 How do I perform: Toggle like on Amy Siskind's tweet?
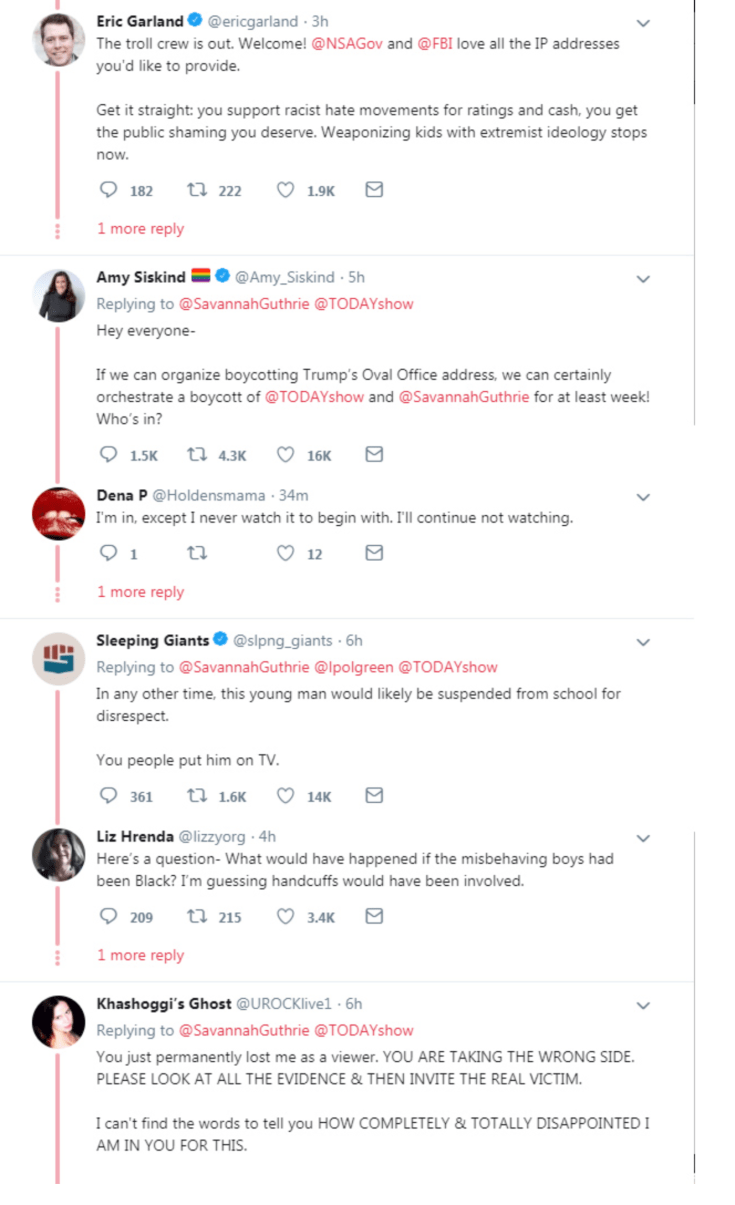[286, 455]
